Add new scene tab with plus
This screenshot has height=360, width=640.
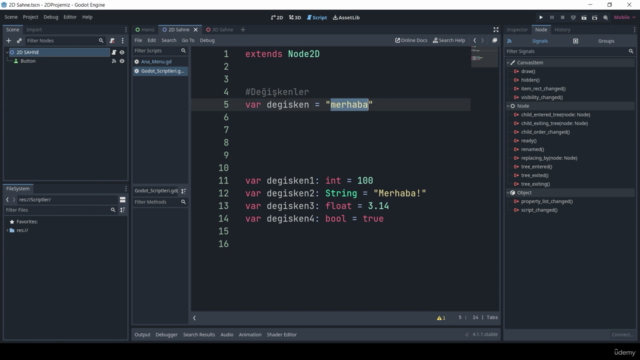click(243, 30)
